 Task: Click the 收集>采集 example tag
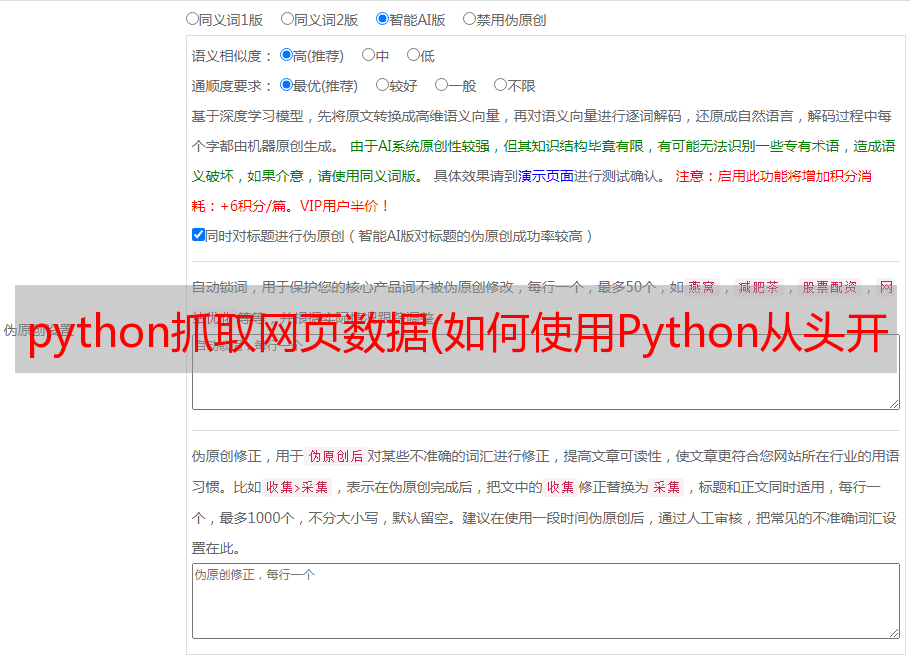click(x=297, y=487)
